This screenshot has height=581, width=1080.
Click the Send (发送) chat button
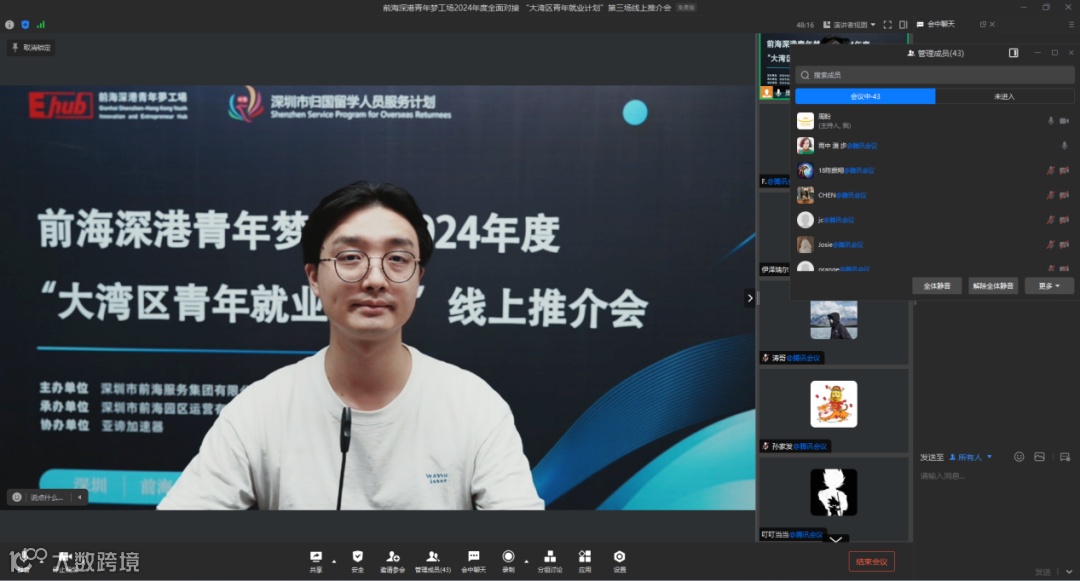[x=1043, y=571]
